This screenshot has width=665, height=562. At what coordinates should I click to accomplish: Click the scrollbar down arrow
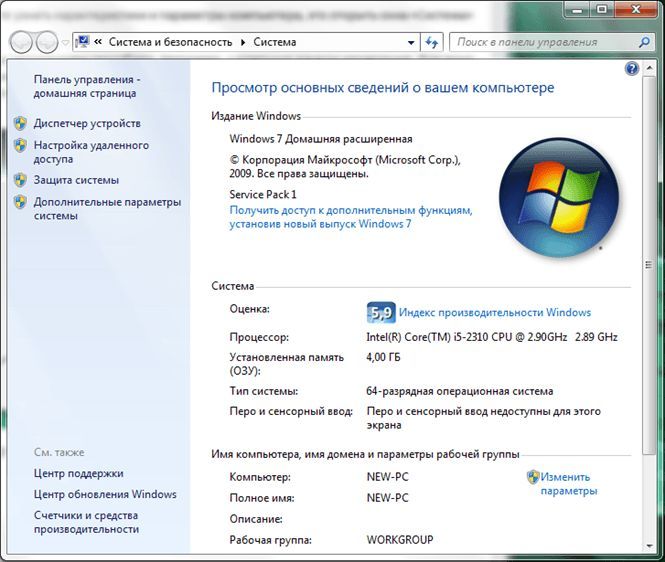click(649, 546)
